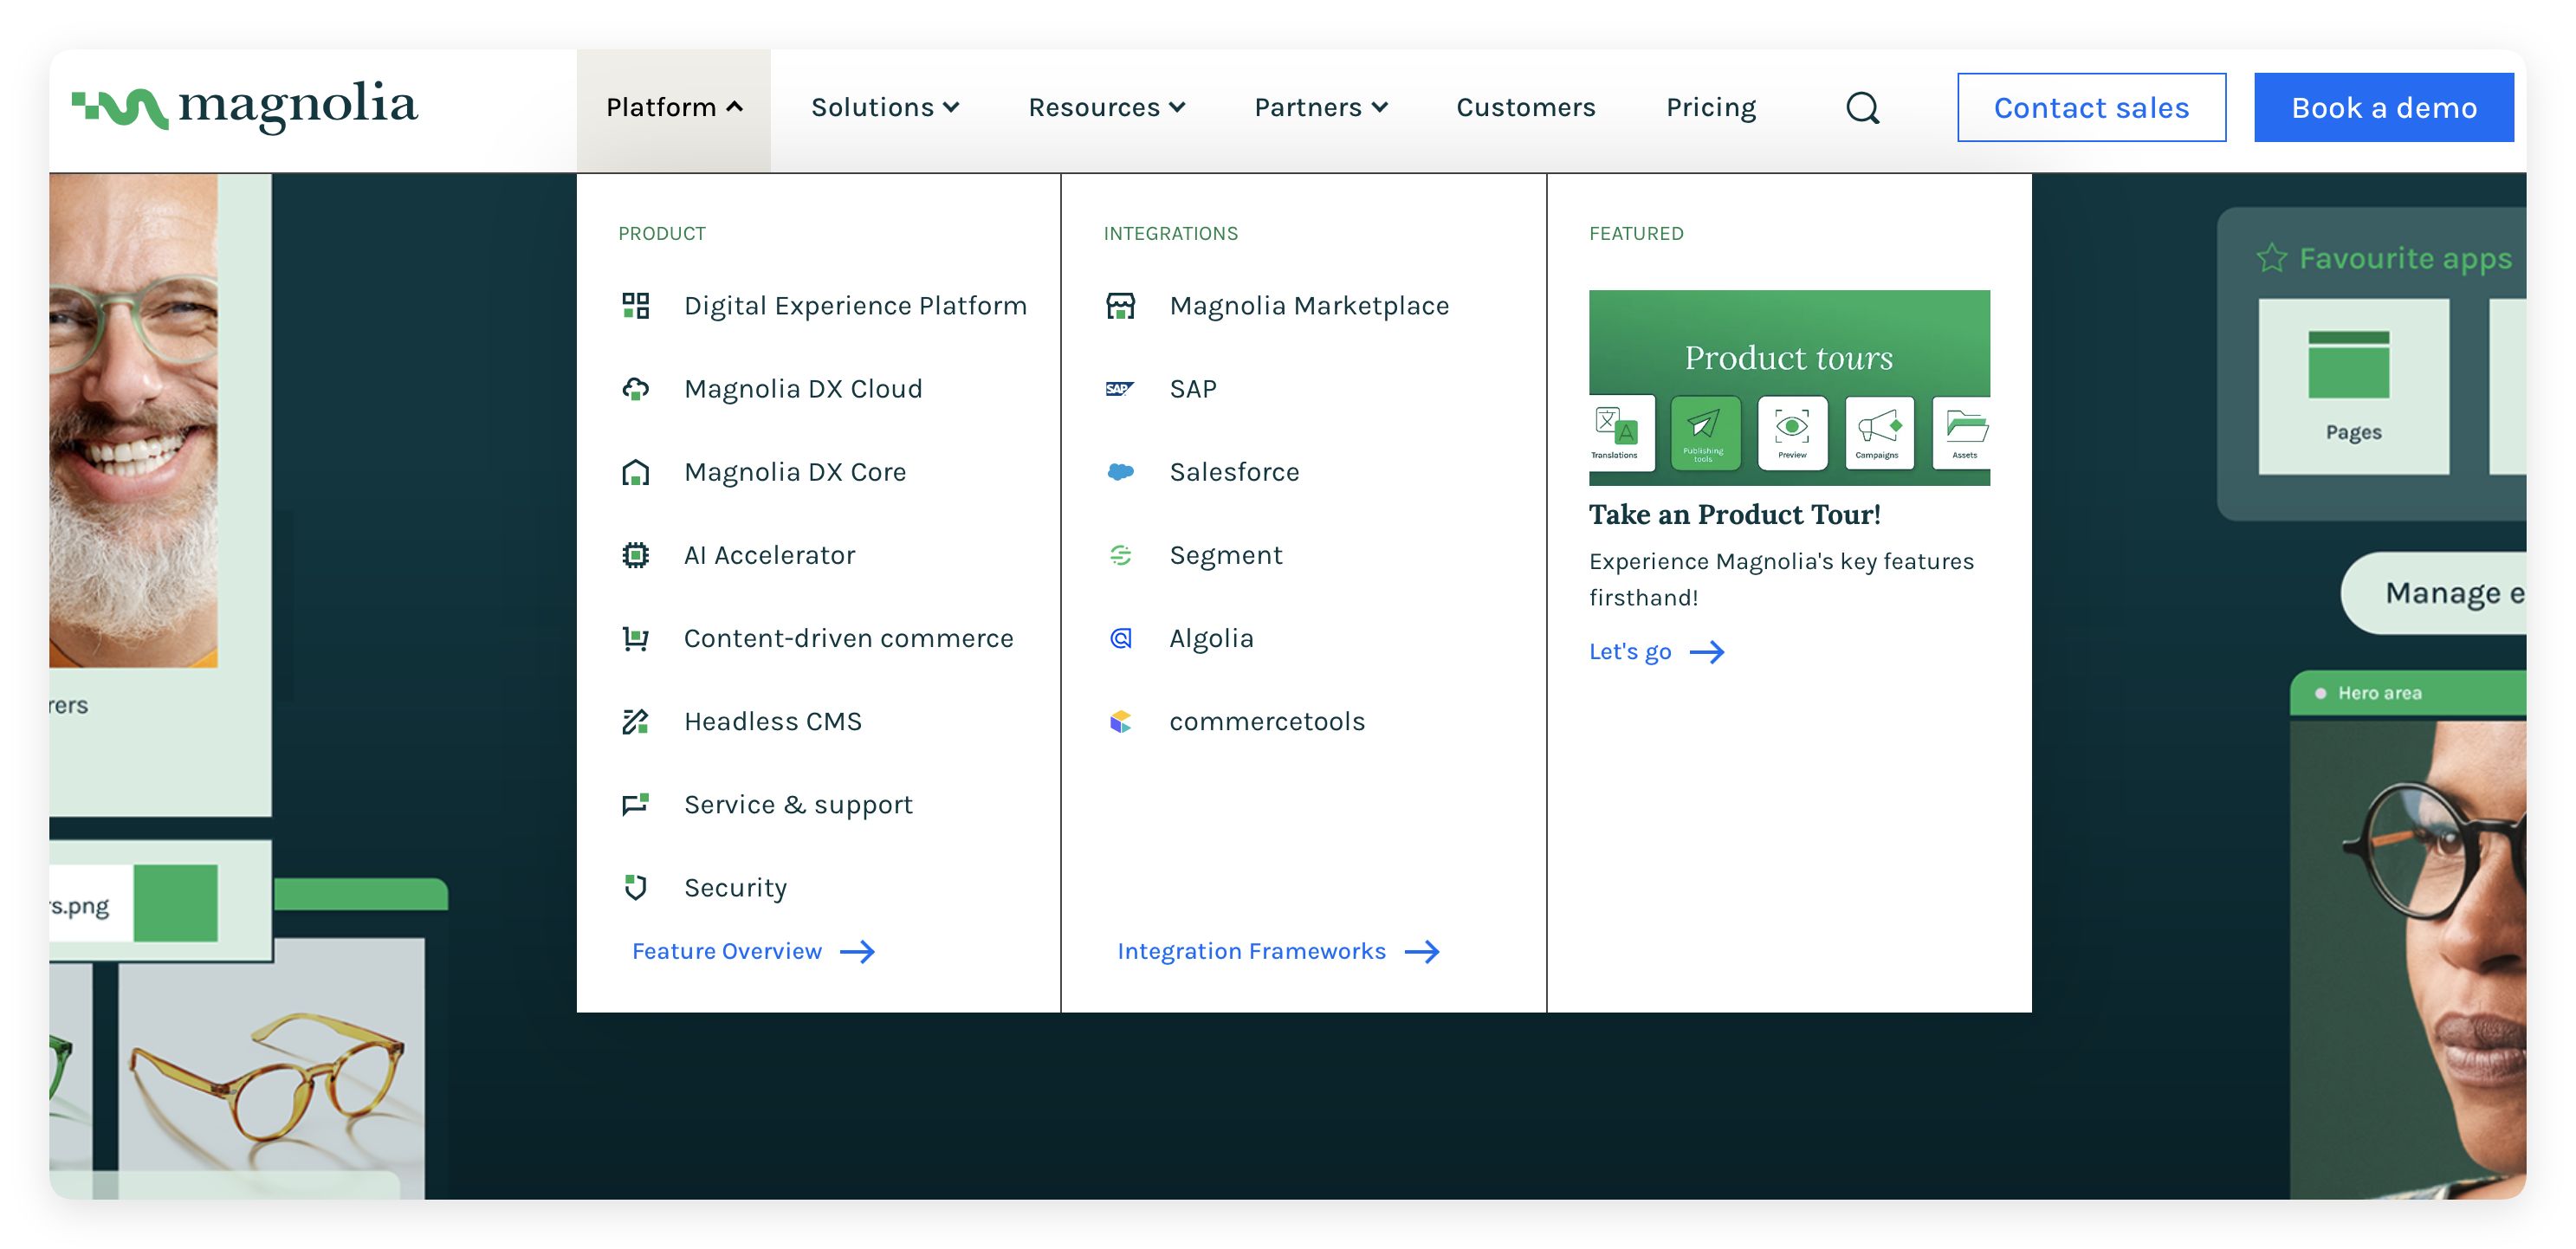Expand the Resources dropdown

pyautogui.click(x=1106, y=108)
